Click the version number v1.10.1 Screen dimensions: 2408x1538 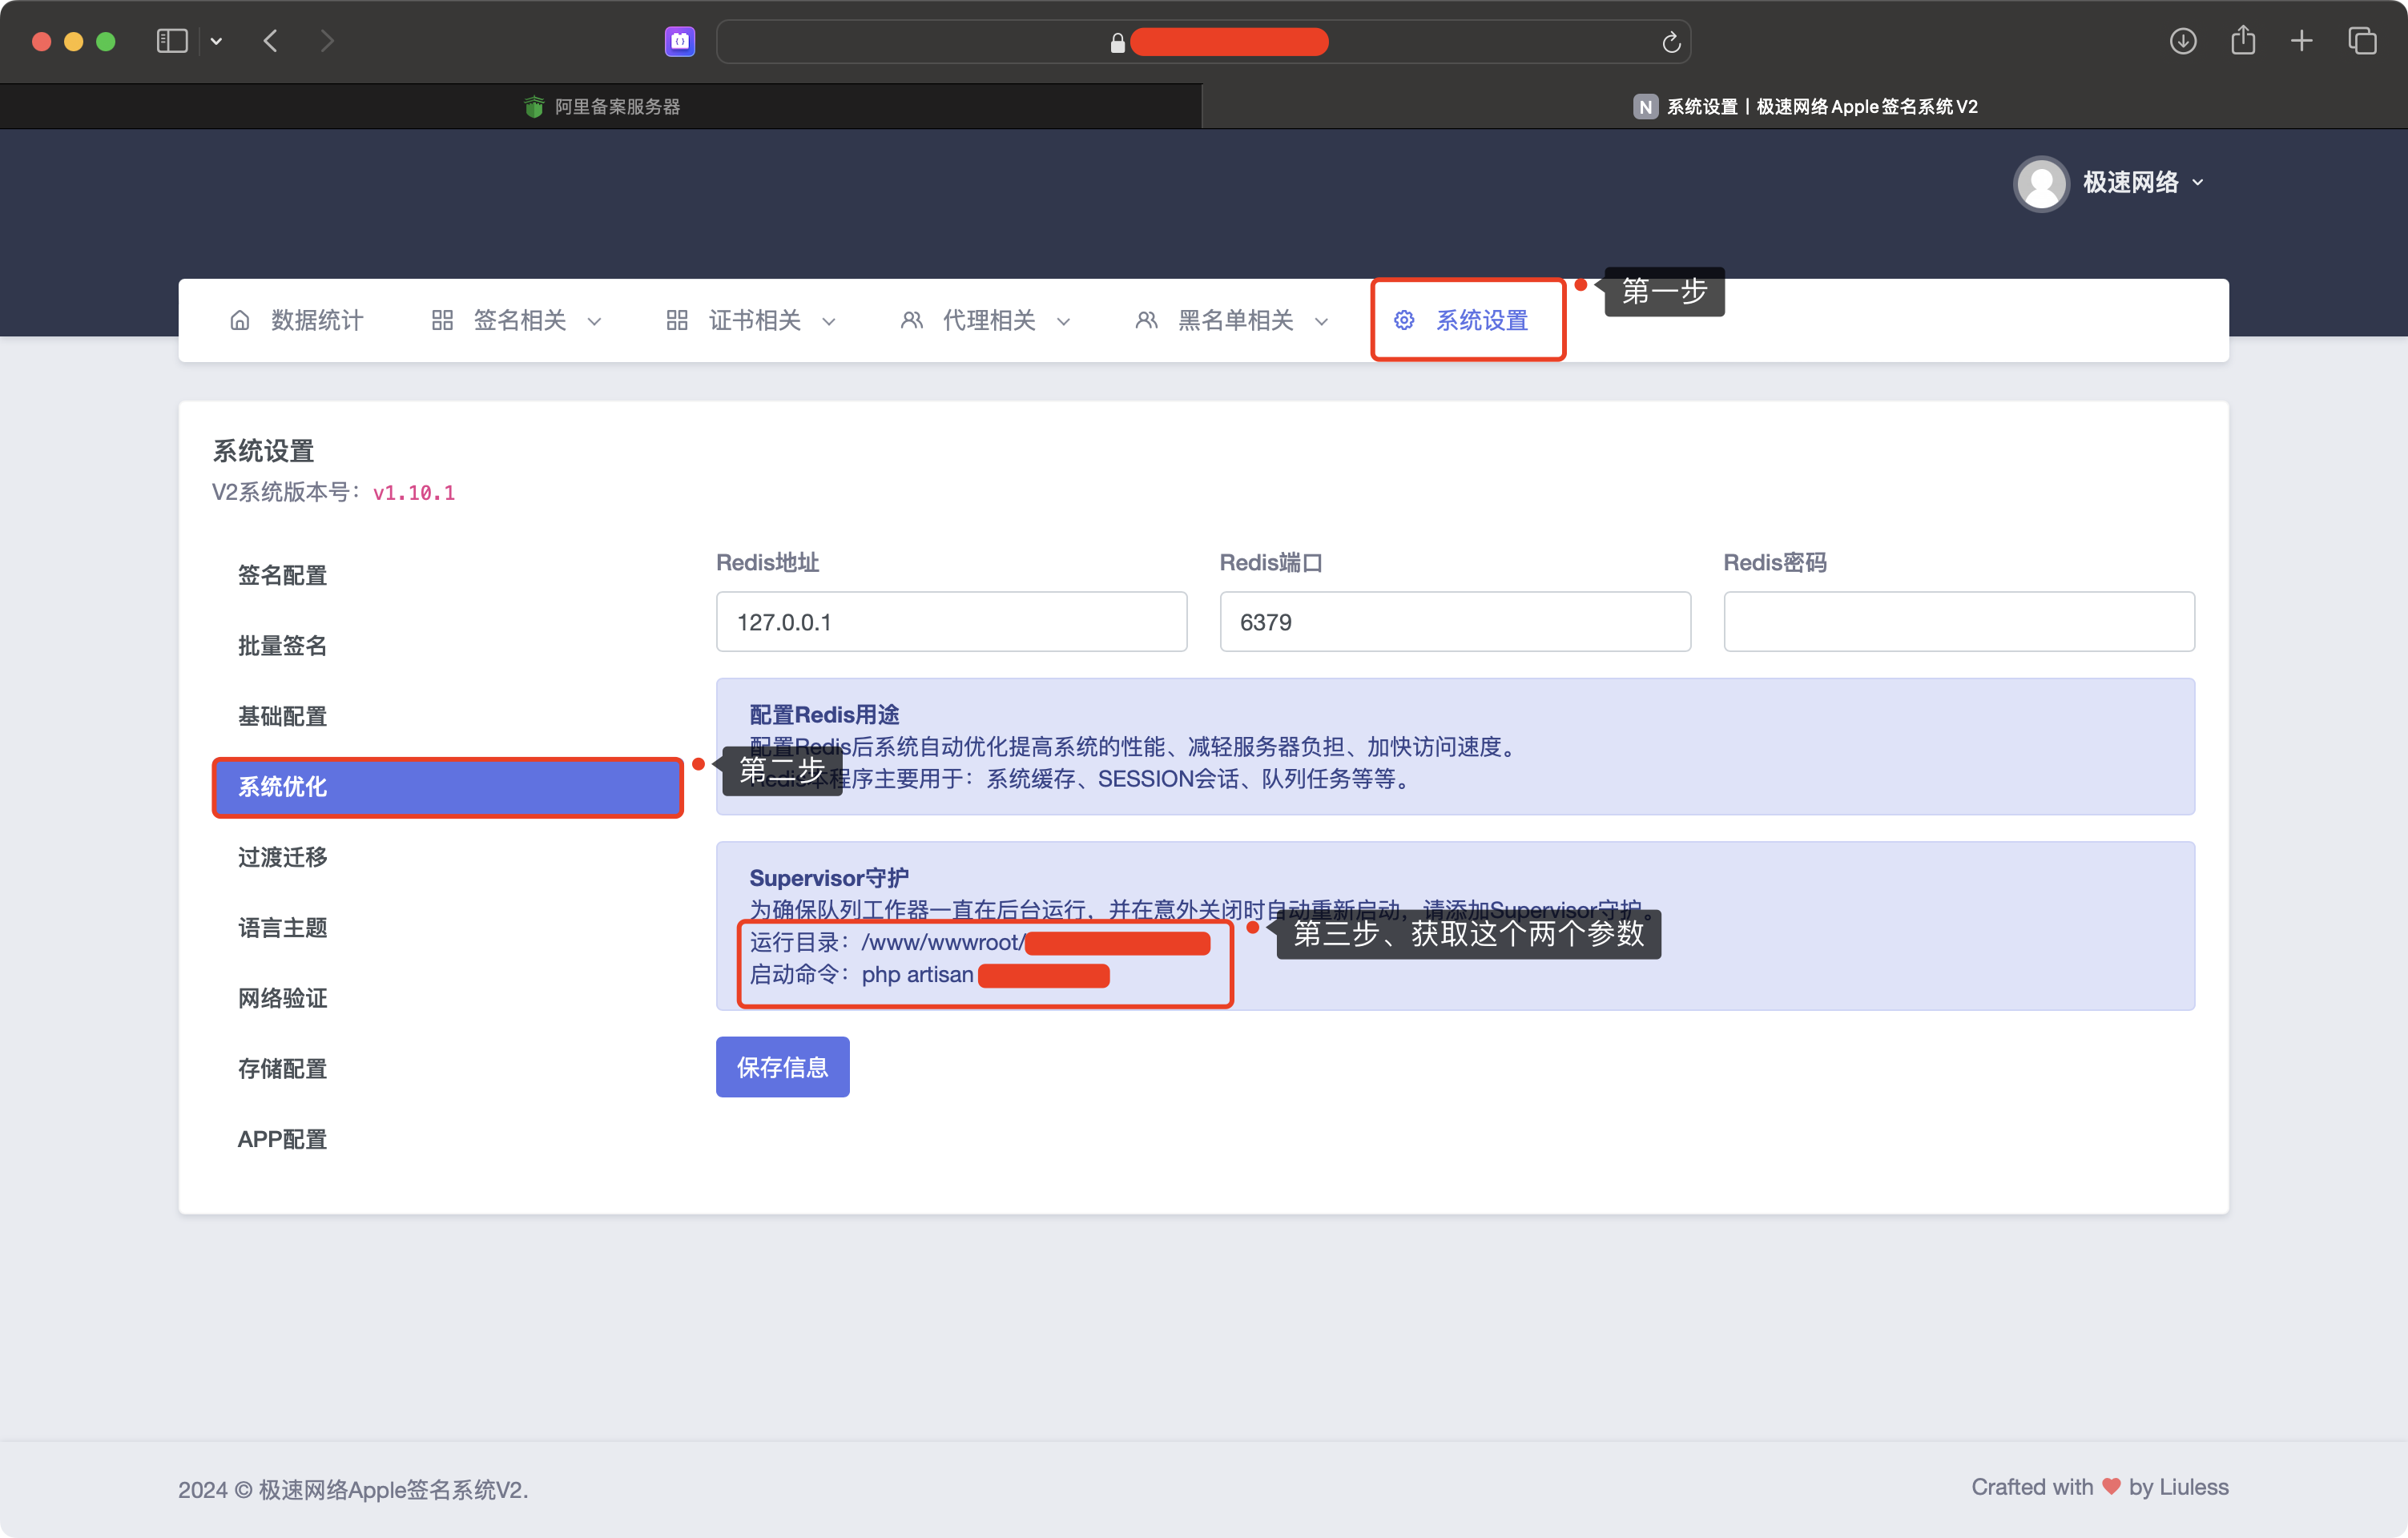pos(414,493)
